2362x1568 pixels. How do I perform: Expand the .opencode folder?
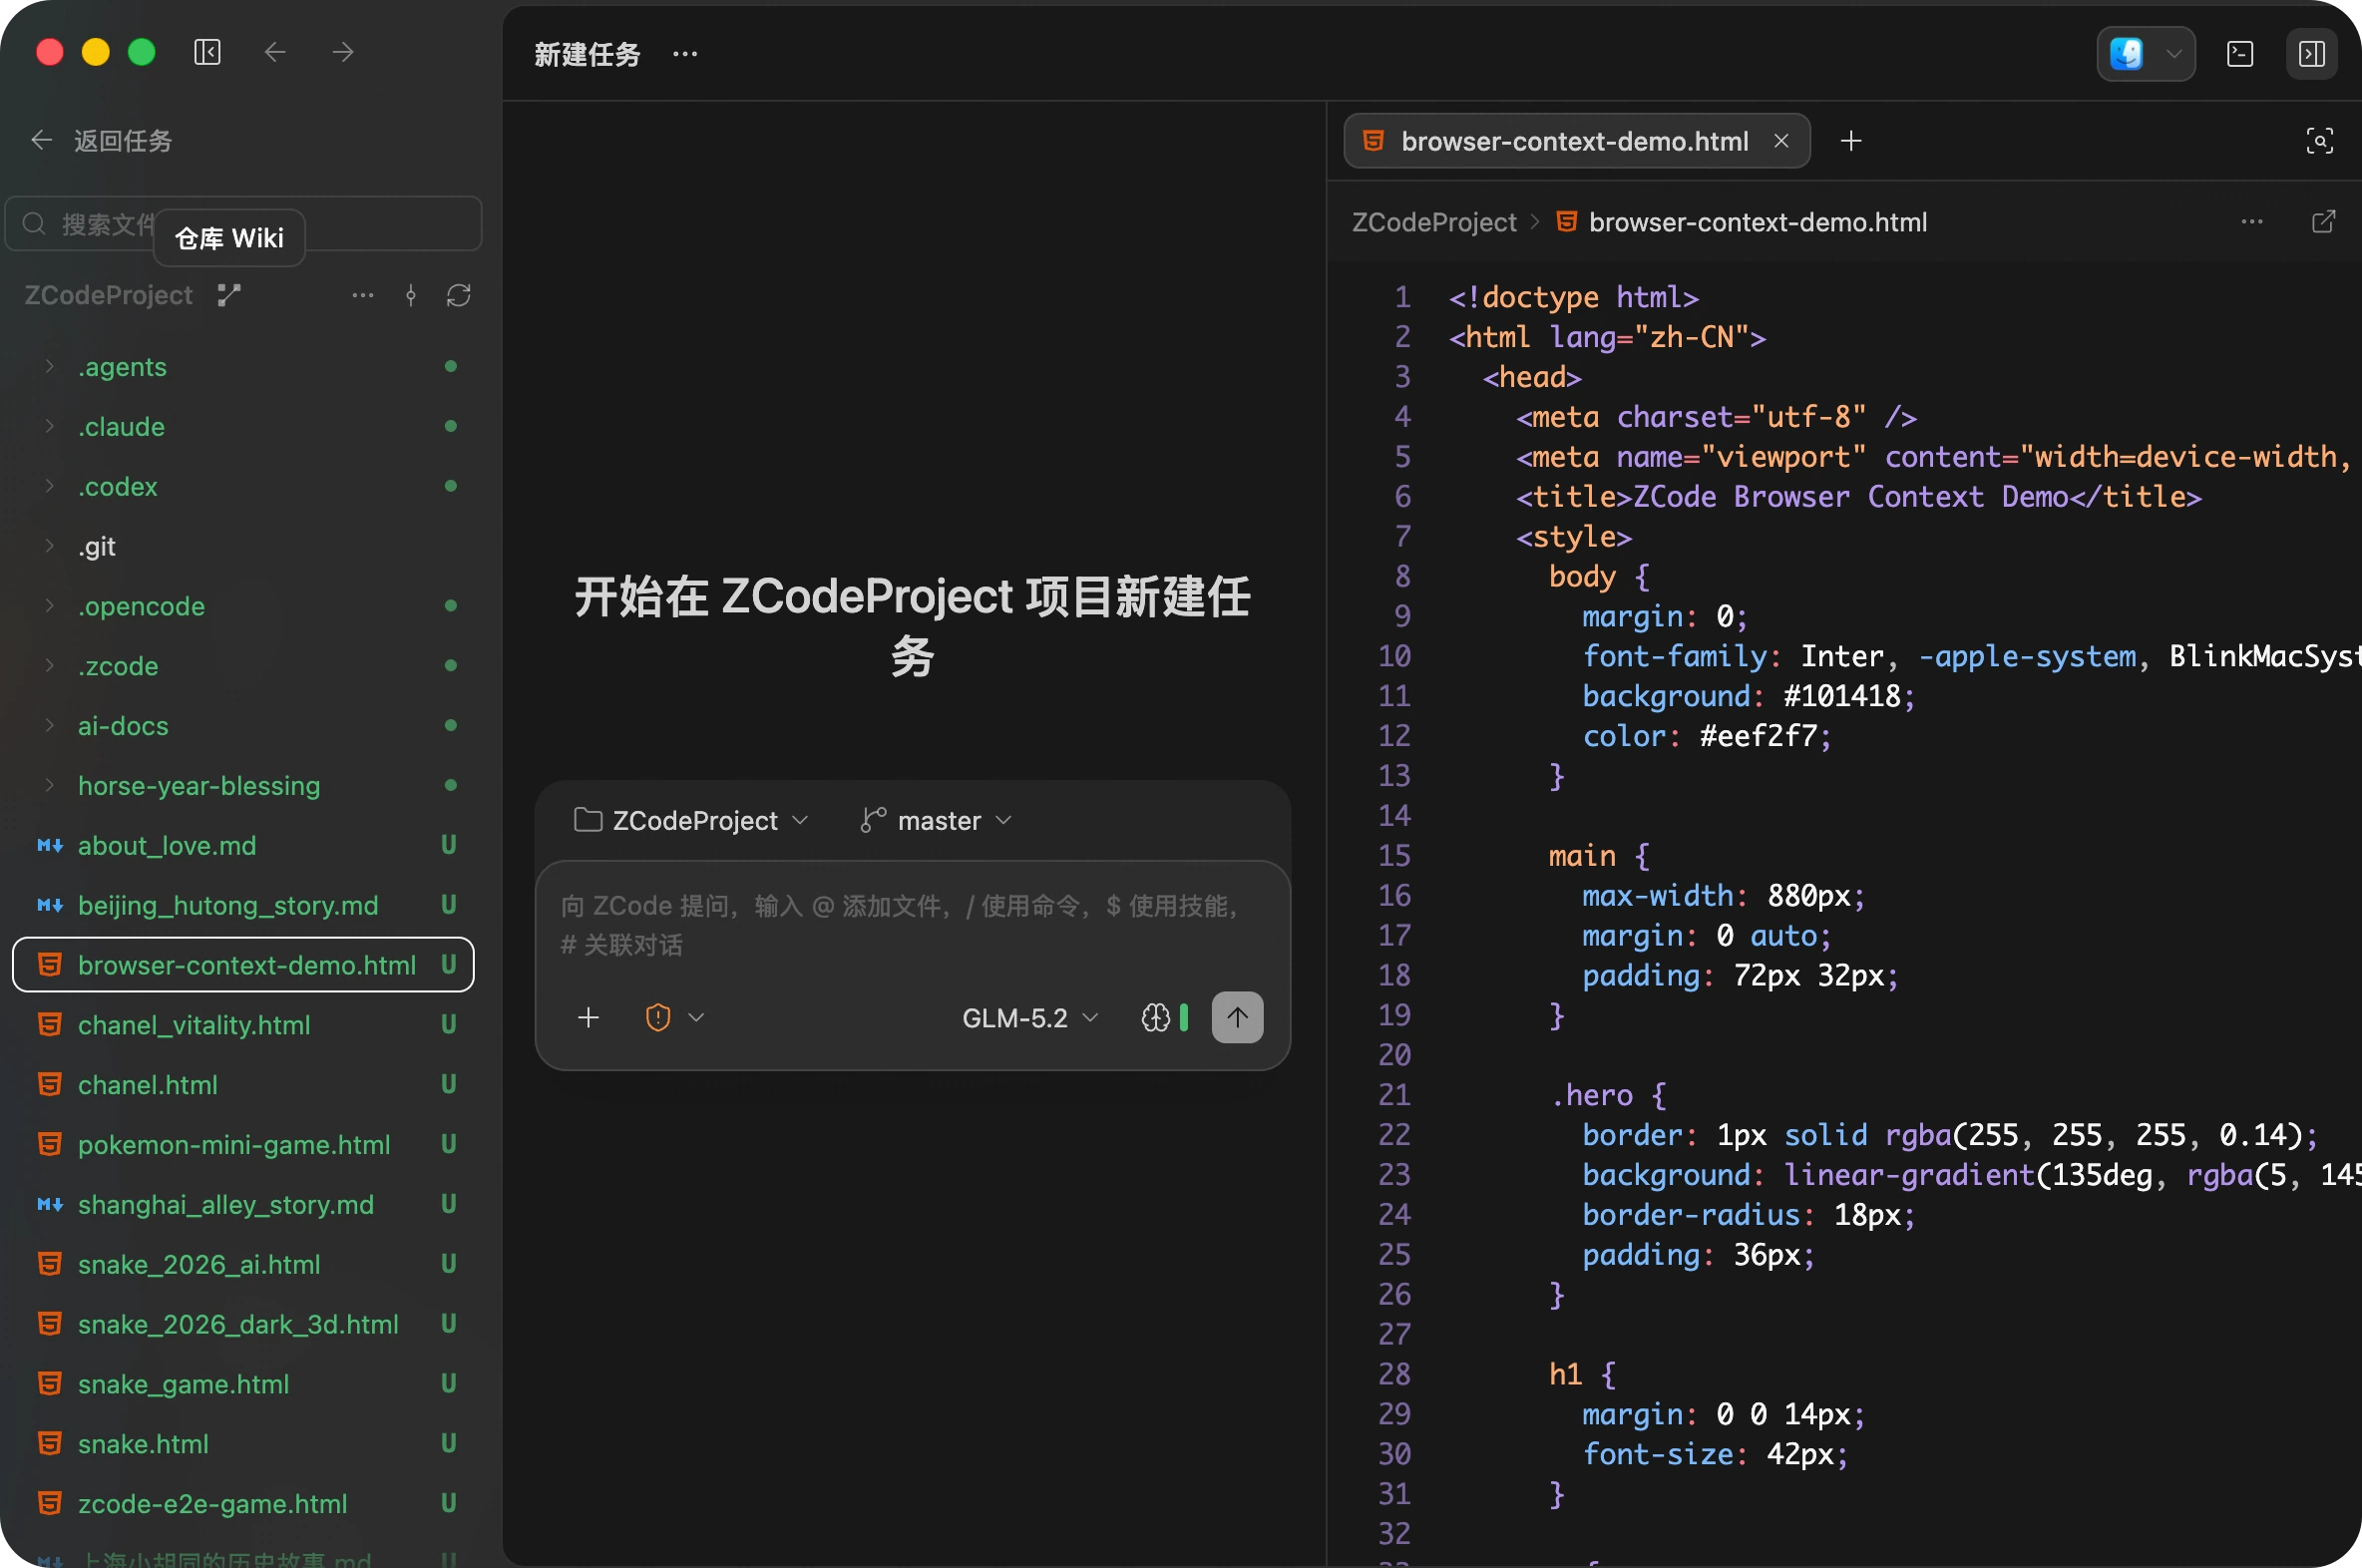click(x=243, y=607)
